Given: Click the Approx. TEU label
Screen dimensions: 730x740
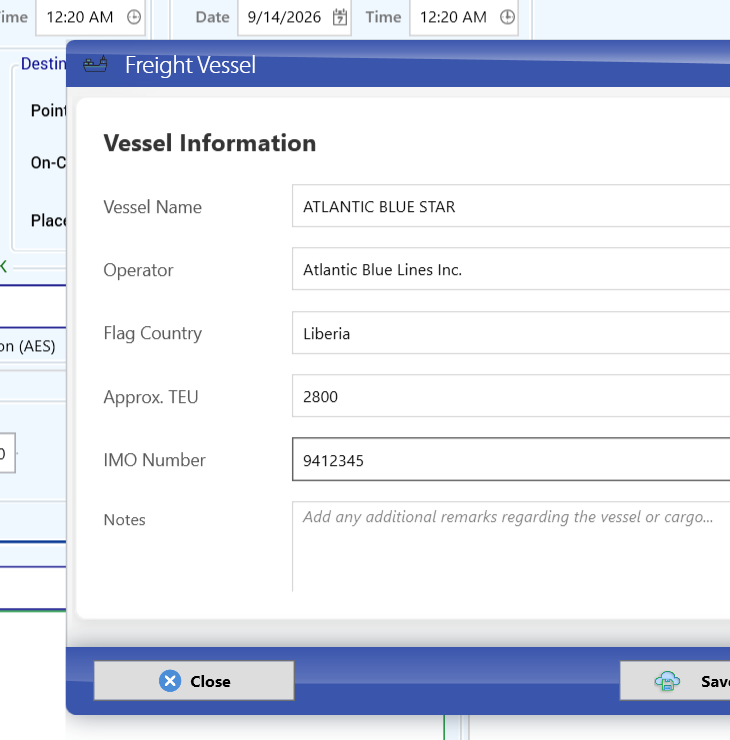Looking at the screenshot, I should (151, 397).
